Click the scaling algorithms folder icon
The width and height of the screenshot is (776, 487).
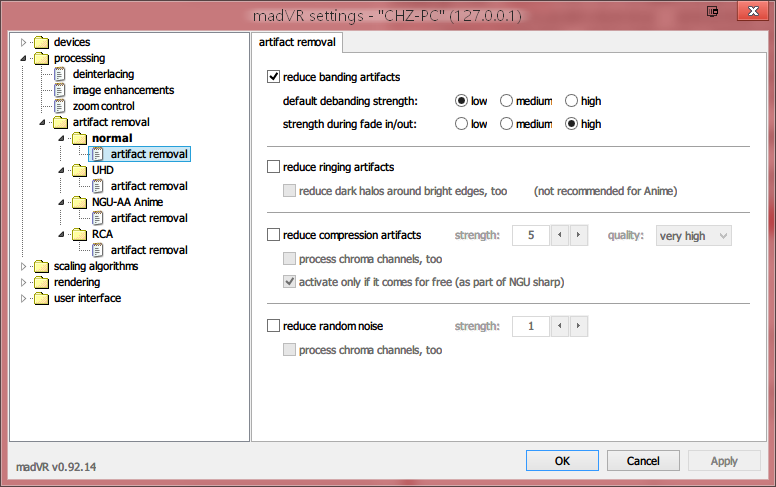click(x=42, y=266)
